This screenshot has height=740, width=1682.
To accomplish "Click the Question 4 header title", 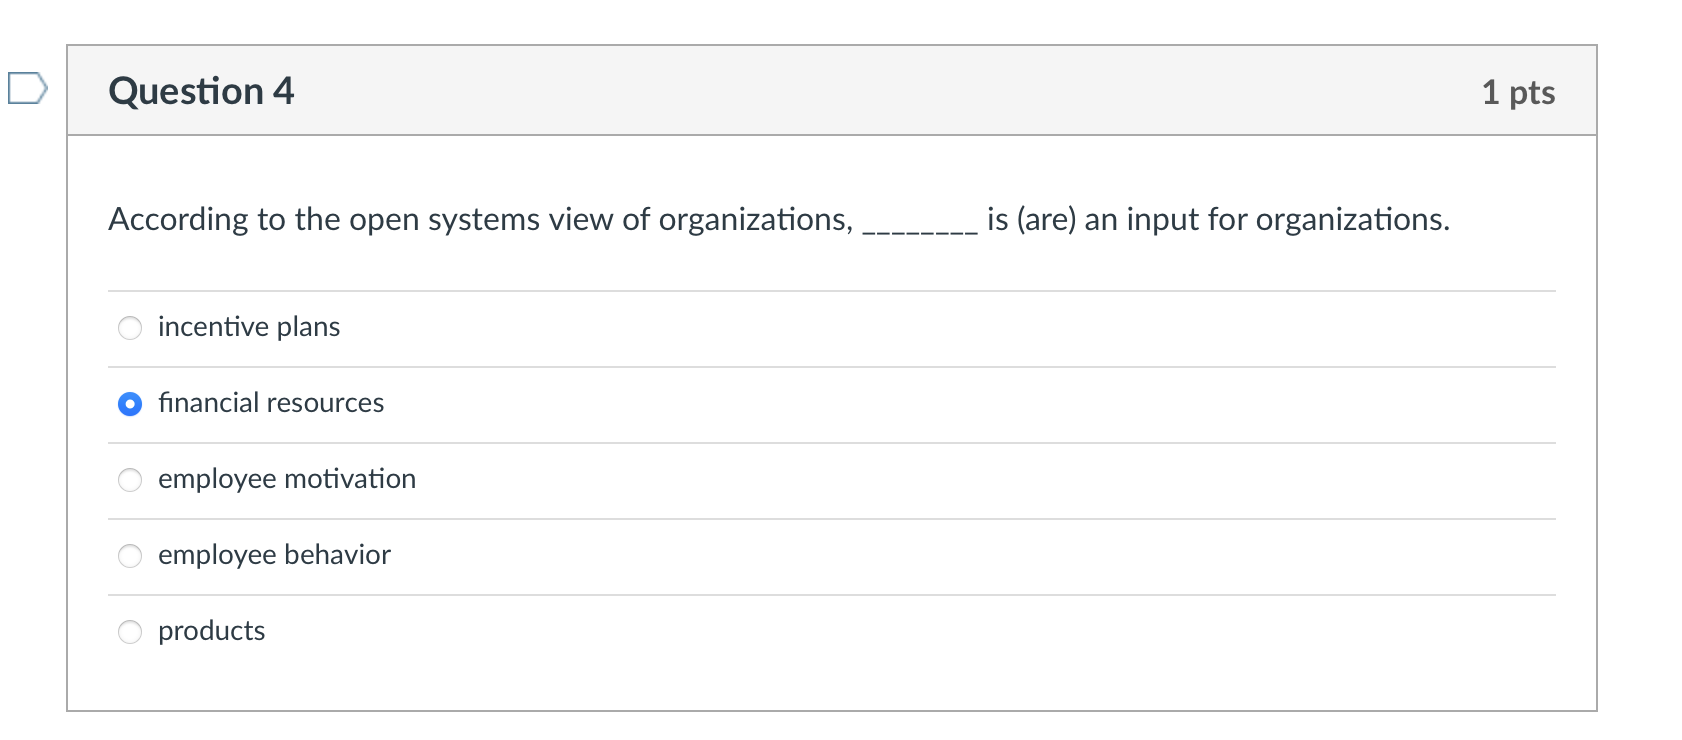I will [201, 91].
